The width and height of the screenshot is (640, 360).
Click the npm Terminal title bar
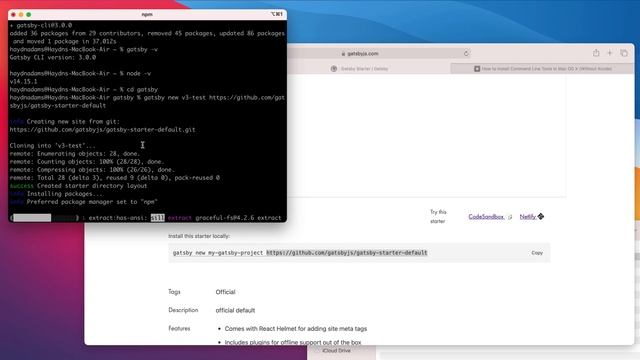[x=147, y=15]
